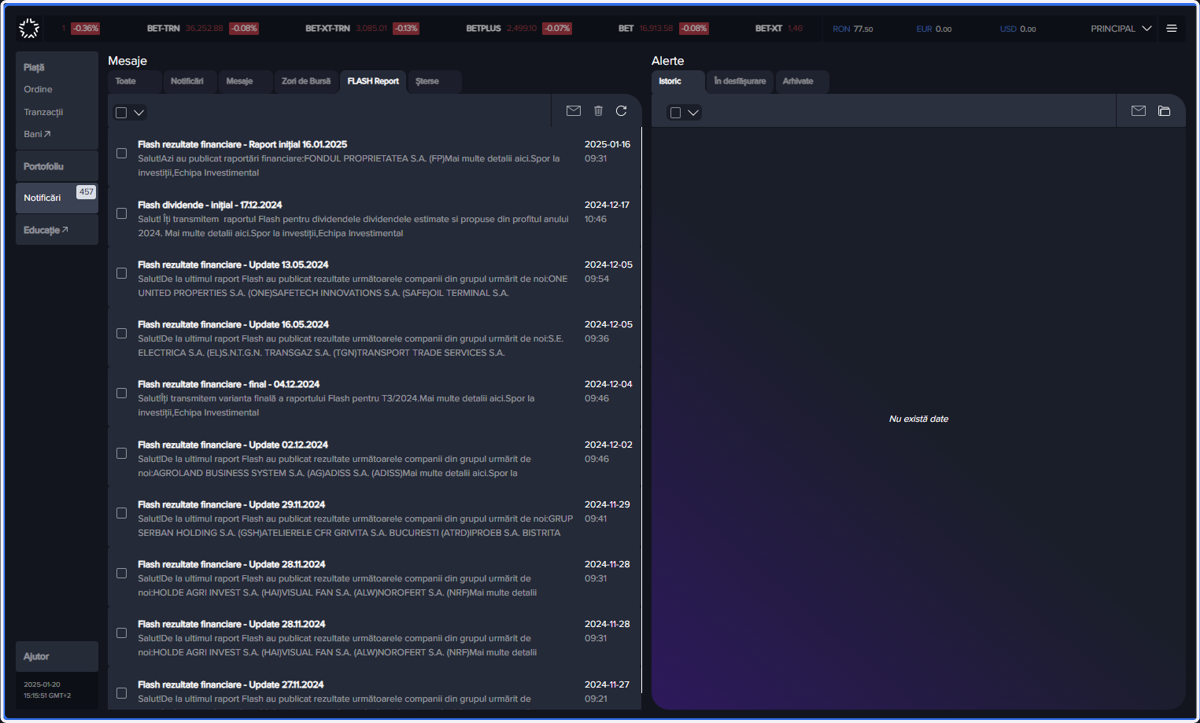The image size is (1200, 723).
Task: Open the hamburger menu at top right
Action: (x=1171, y=29)
